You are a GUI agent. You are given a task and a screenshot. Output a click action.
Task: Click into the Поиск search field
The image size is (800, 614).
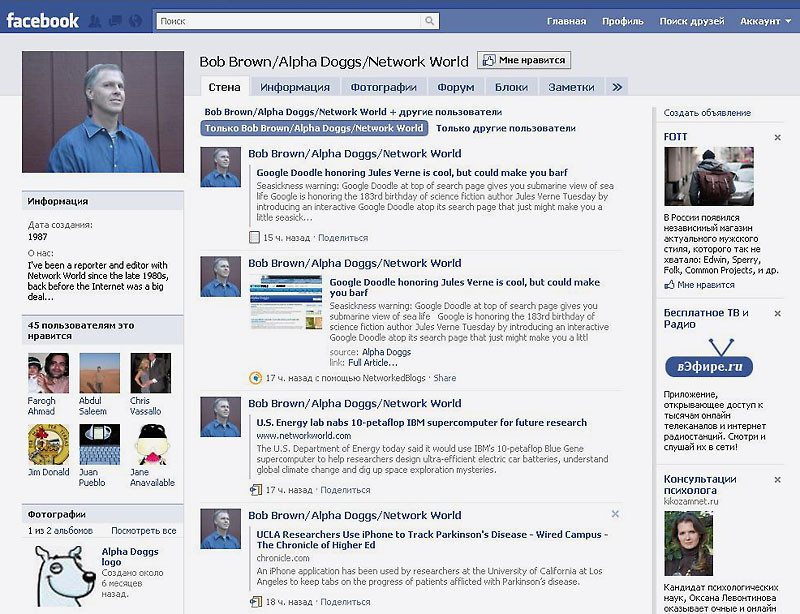(x=288, y=20)
